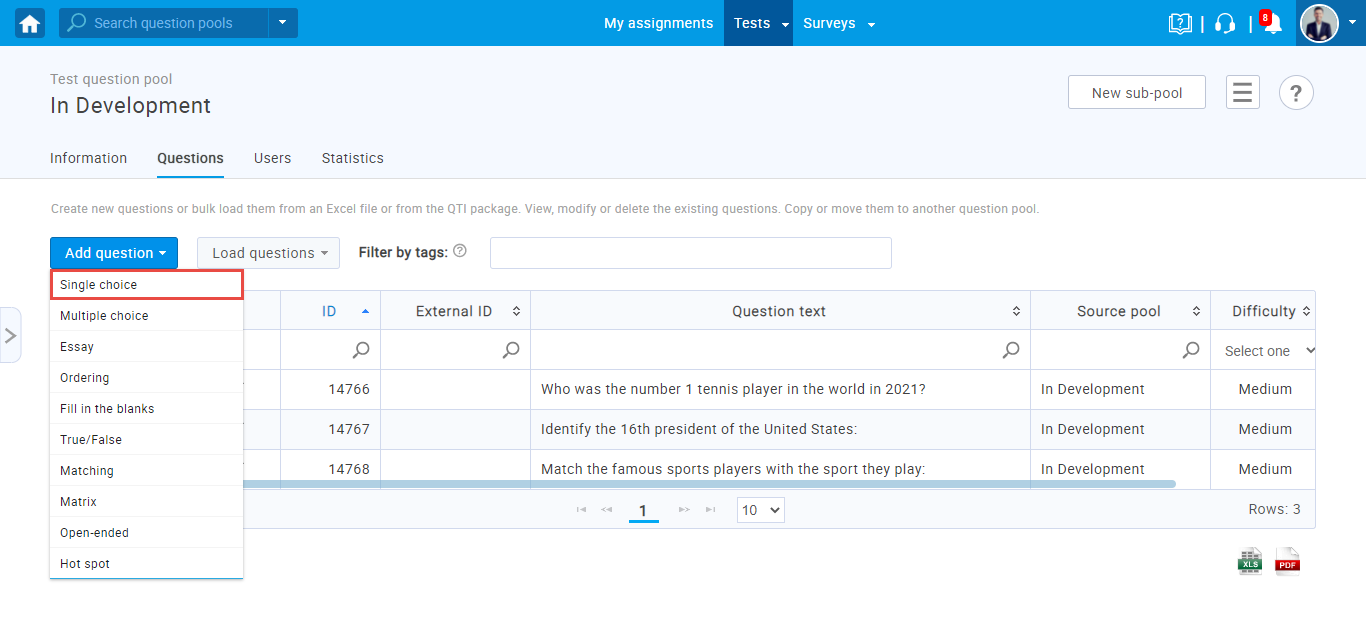The width and height of the screenshot is (1366, 625).
Task: Open the hamburger options menu icon
Action: pos(1242,93)
